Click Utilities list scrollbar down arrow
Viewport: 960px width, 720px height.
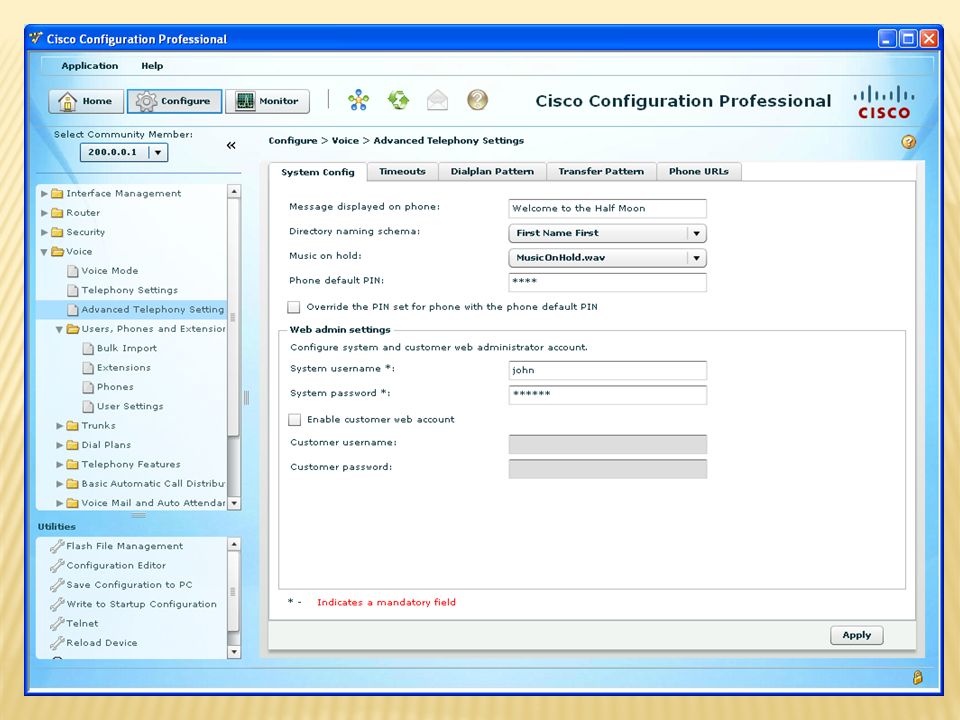pyautogui.click(x=234, y=652)
